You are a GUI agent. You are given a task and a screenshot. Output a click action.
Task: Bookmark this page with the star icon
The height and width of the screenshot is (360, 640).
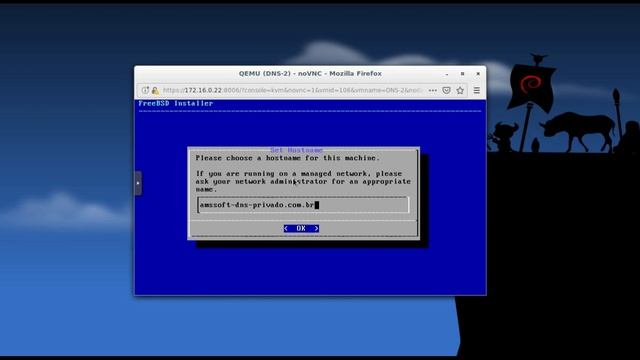(460, 91)
